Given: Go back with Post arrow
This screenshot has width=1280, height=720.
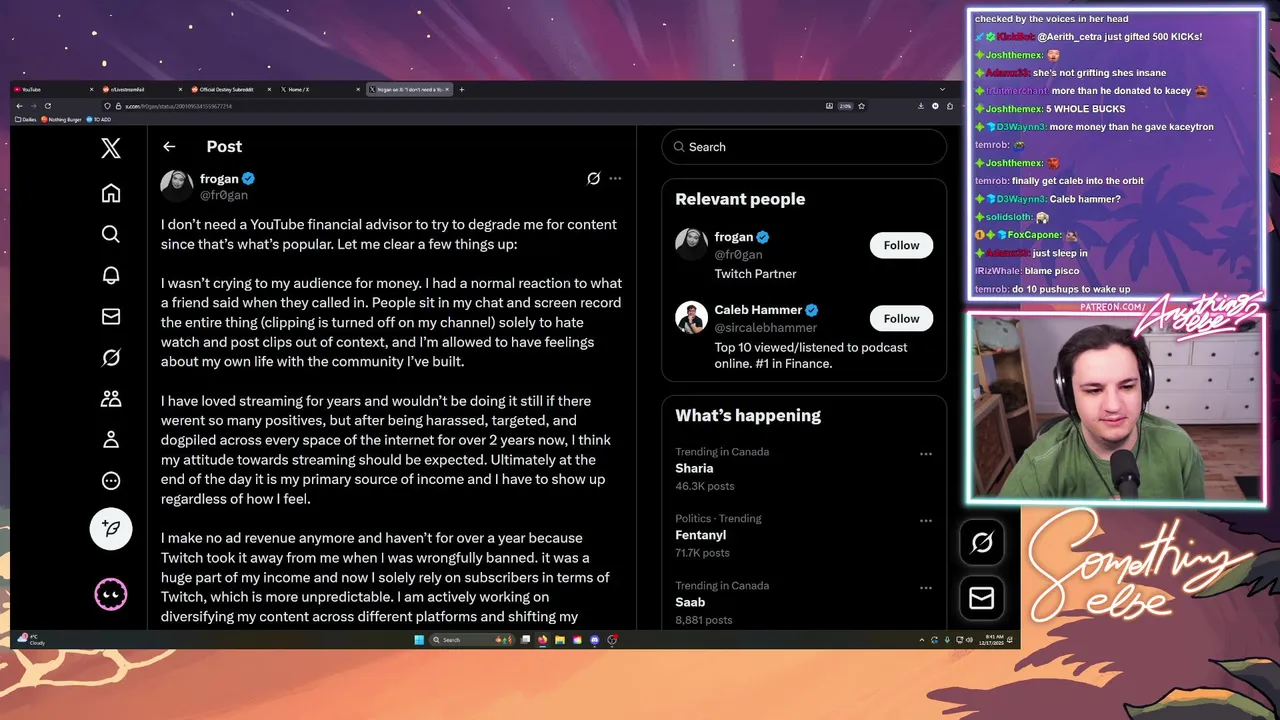Looking at the screenshot, I should [x=169, y=146].
